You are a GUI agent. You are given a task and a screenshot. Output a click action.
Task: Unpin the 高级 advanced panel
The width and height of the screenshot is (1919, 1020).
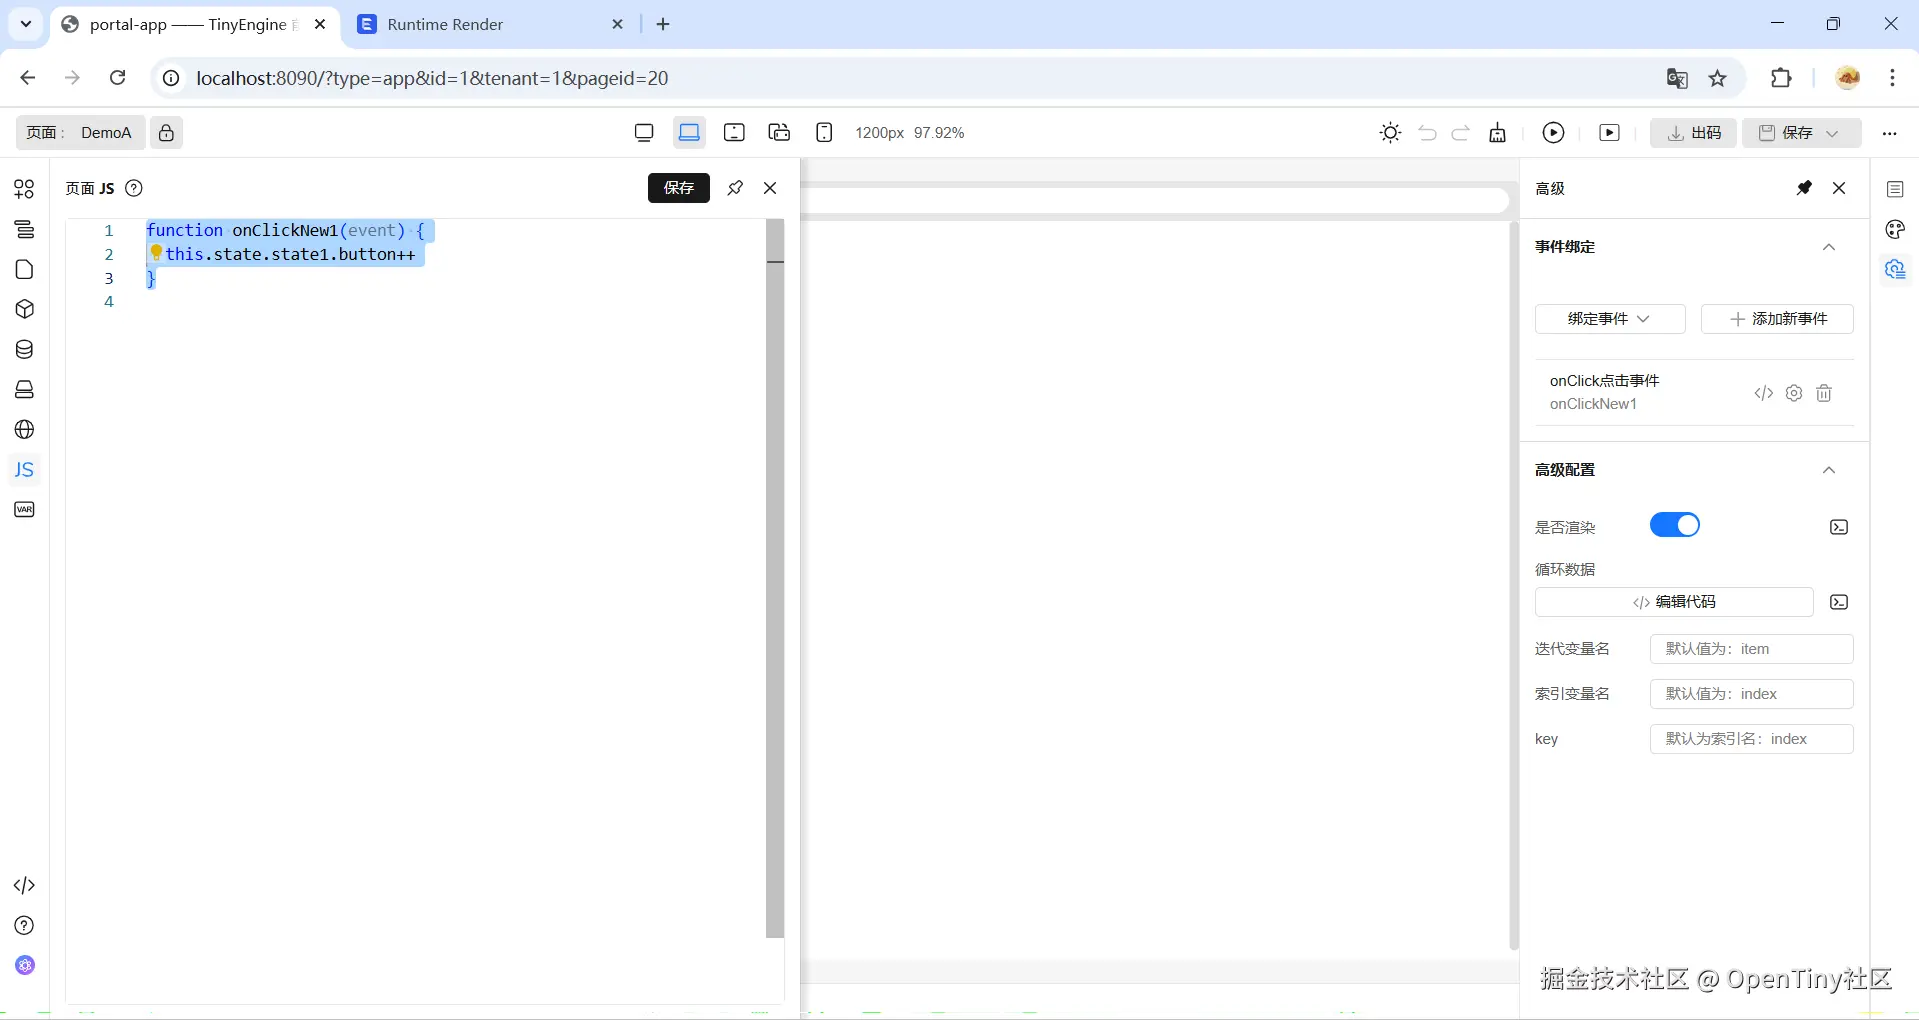[x=1804, y=188]
